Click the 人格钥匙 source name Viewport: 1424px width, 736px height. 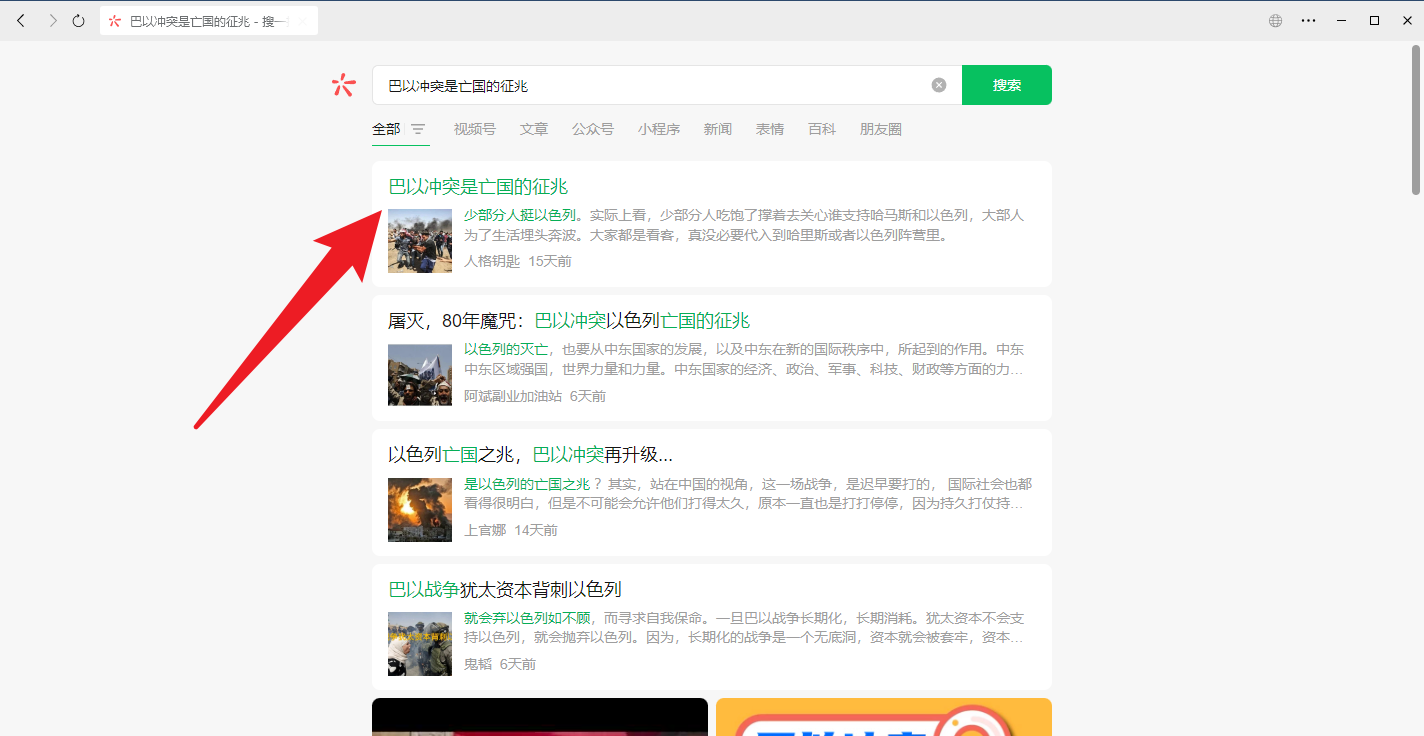click(x=492, y=261)
